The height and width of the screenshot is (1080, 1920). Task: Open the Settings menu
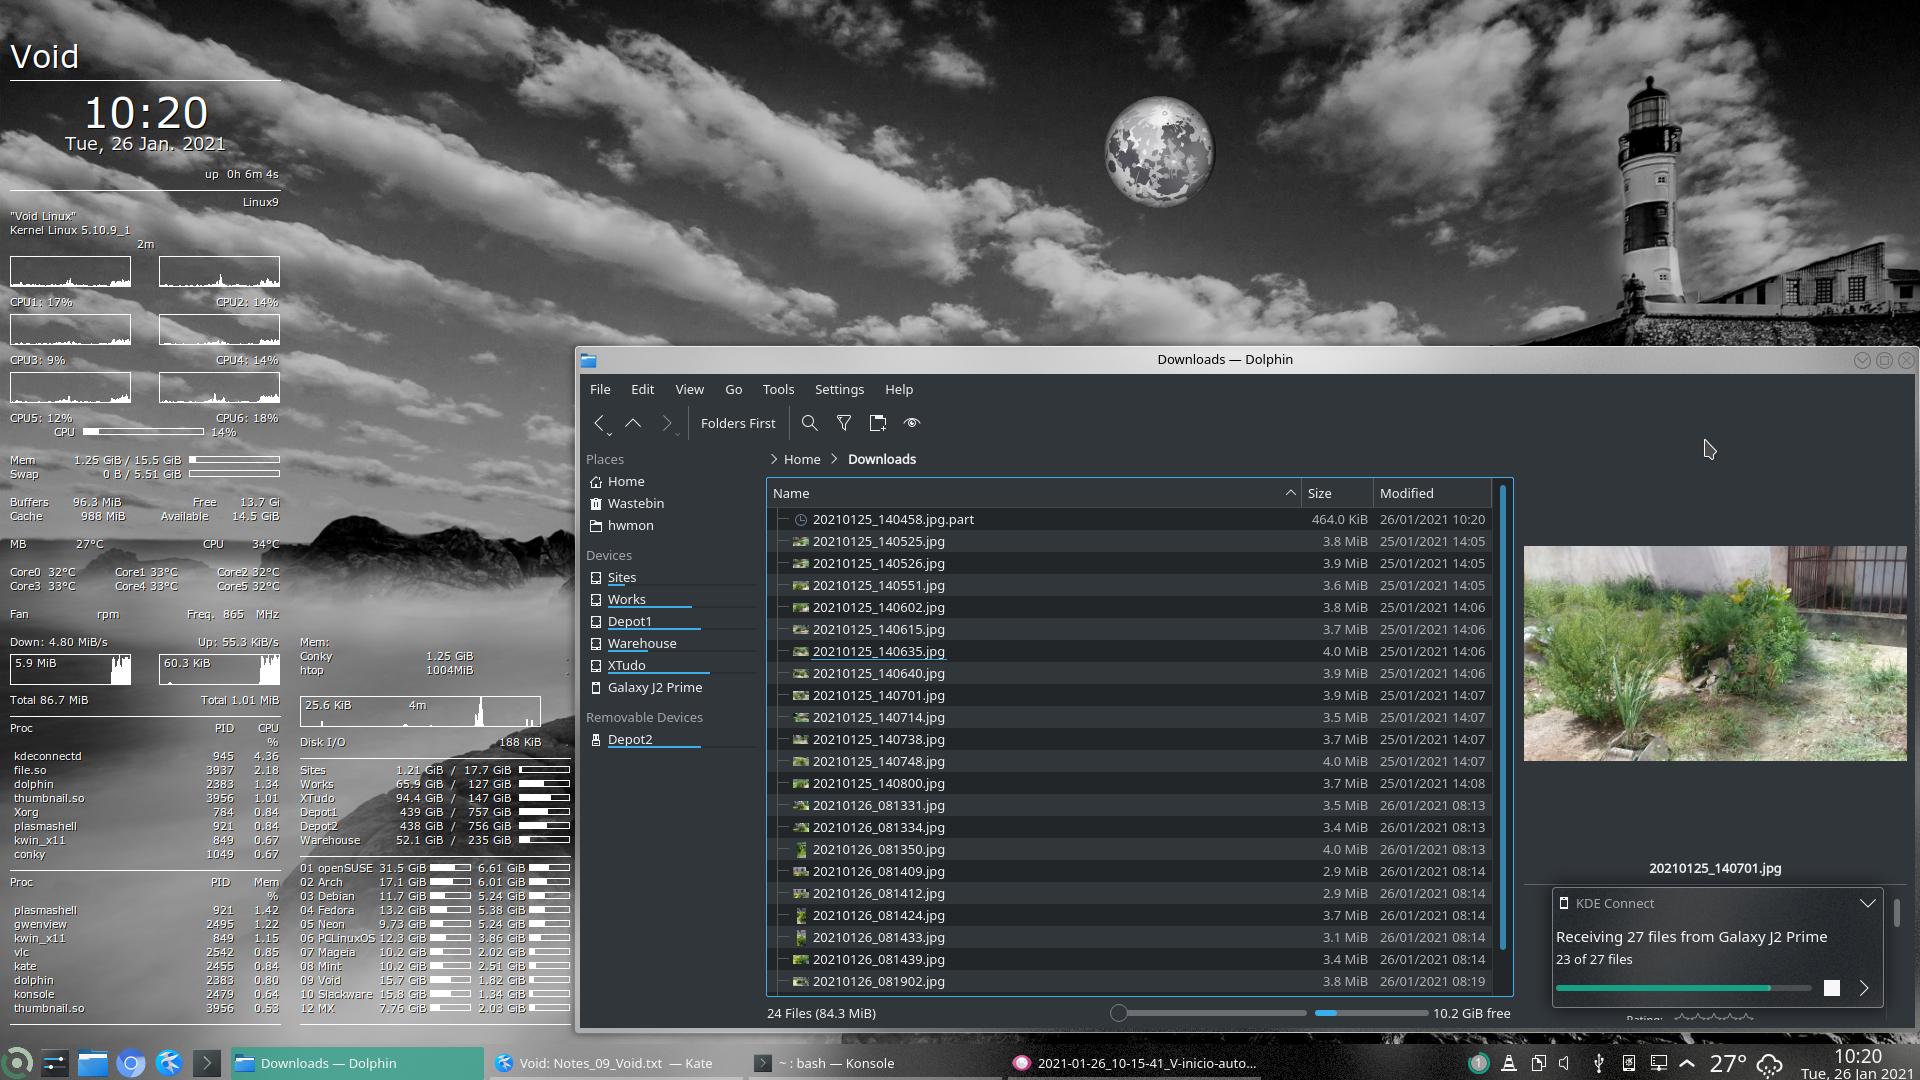click(x=839, y=389)
